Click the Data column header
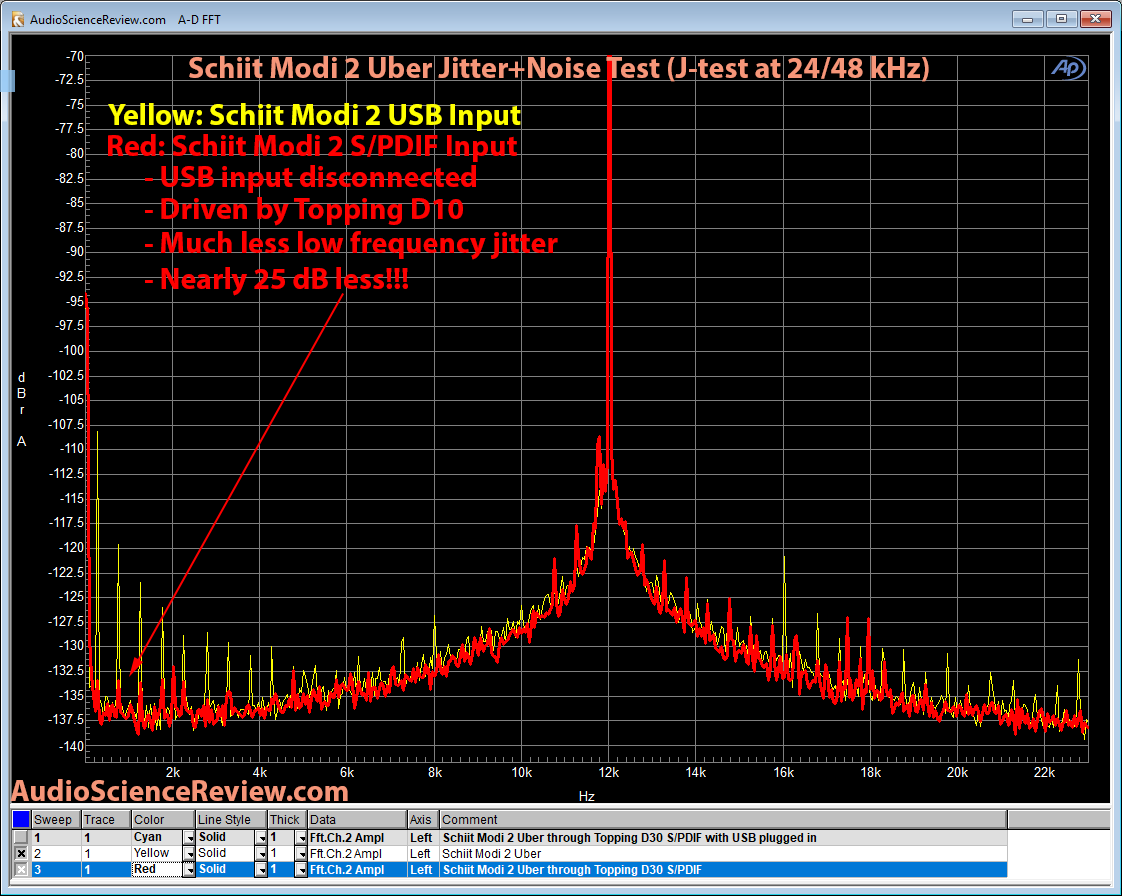1122x896 pixels. pyautogui.click(x=357, y=819)
